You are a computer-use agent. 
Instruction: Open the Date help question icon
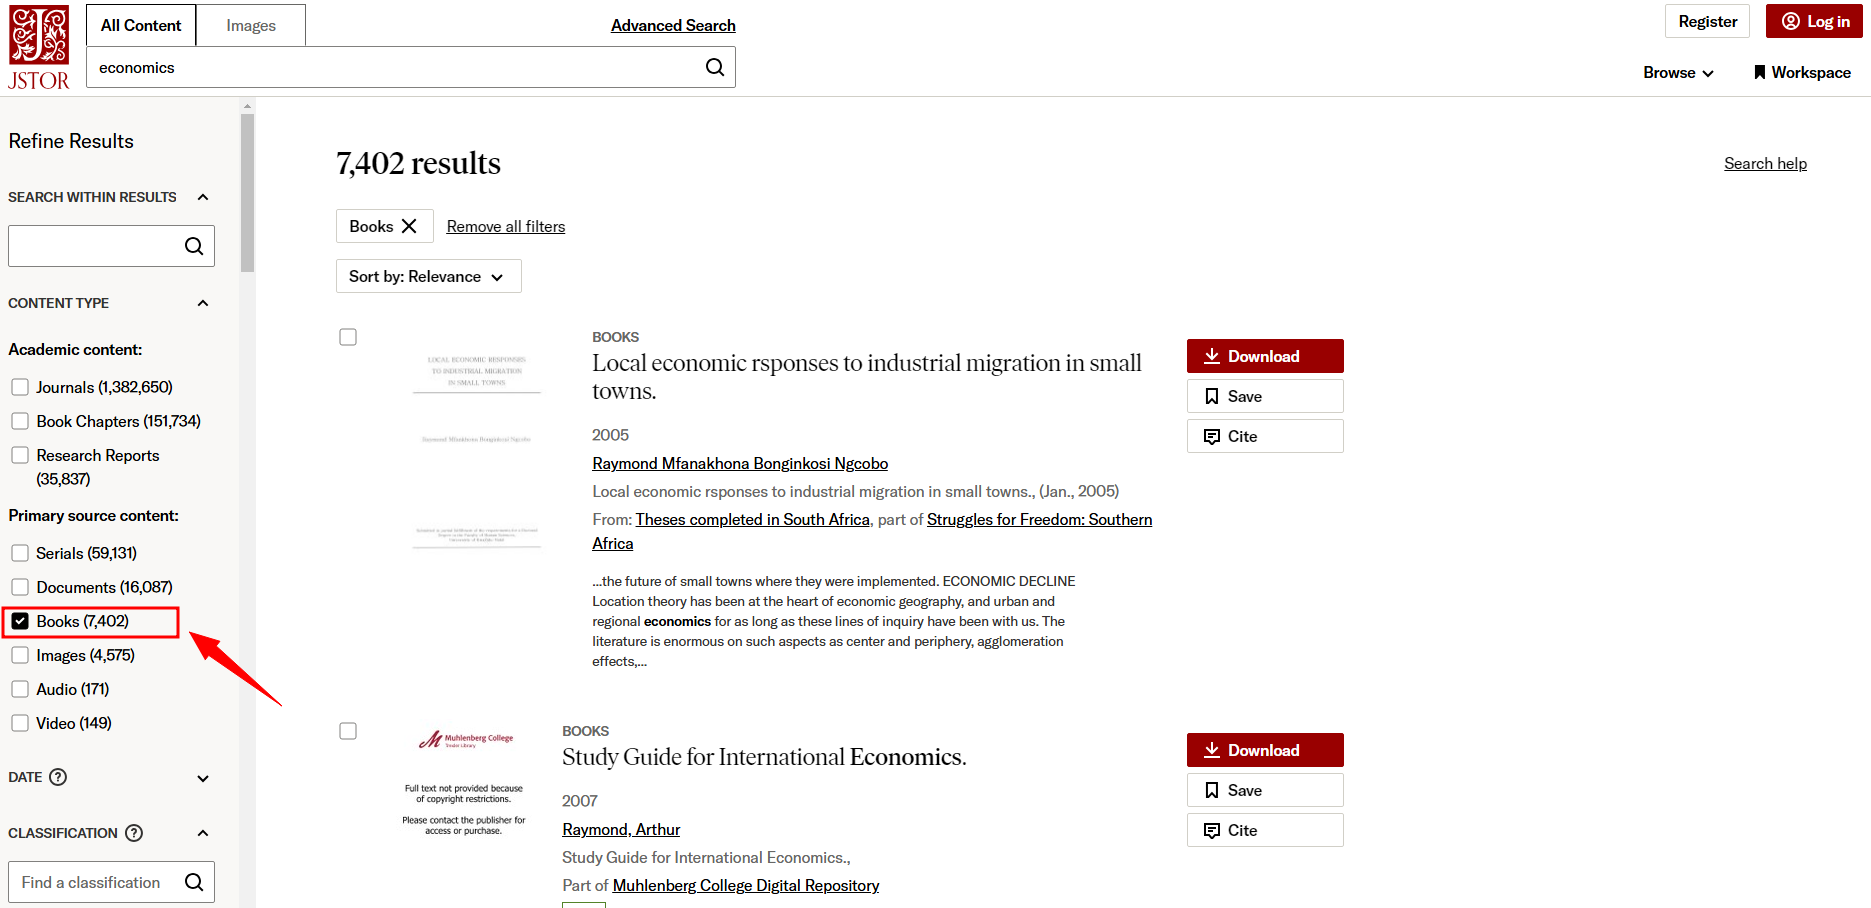click(x=58, y=777)
